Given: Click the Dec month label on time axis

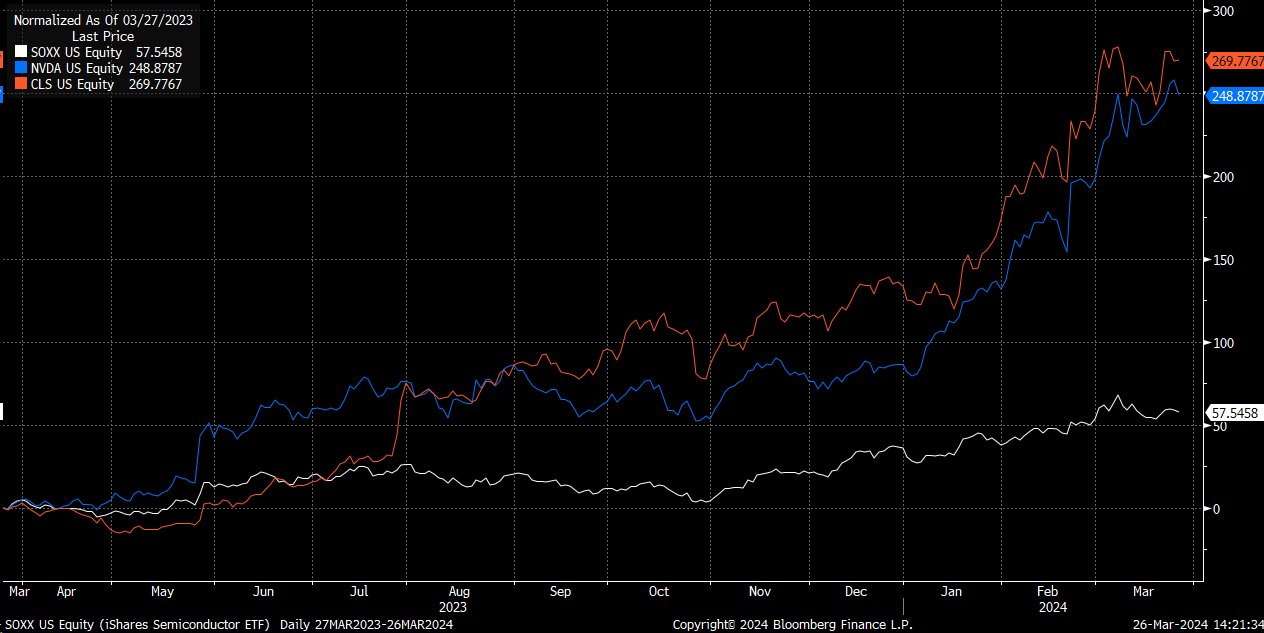Looking at the screenshot, I should [856, 591].
